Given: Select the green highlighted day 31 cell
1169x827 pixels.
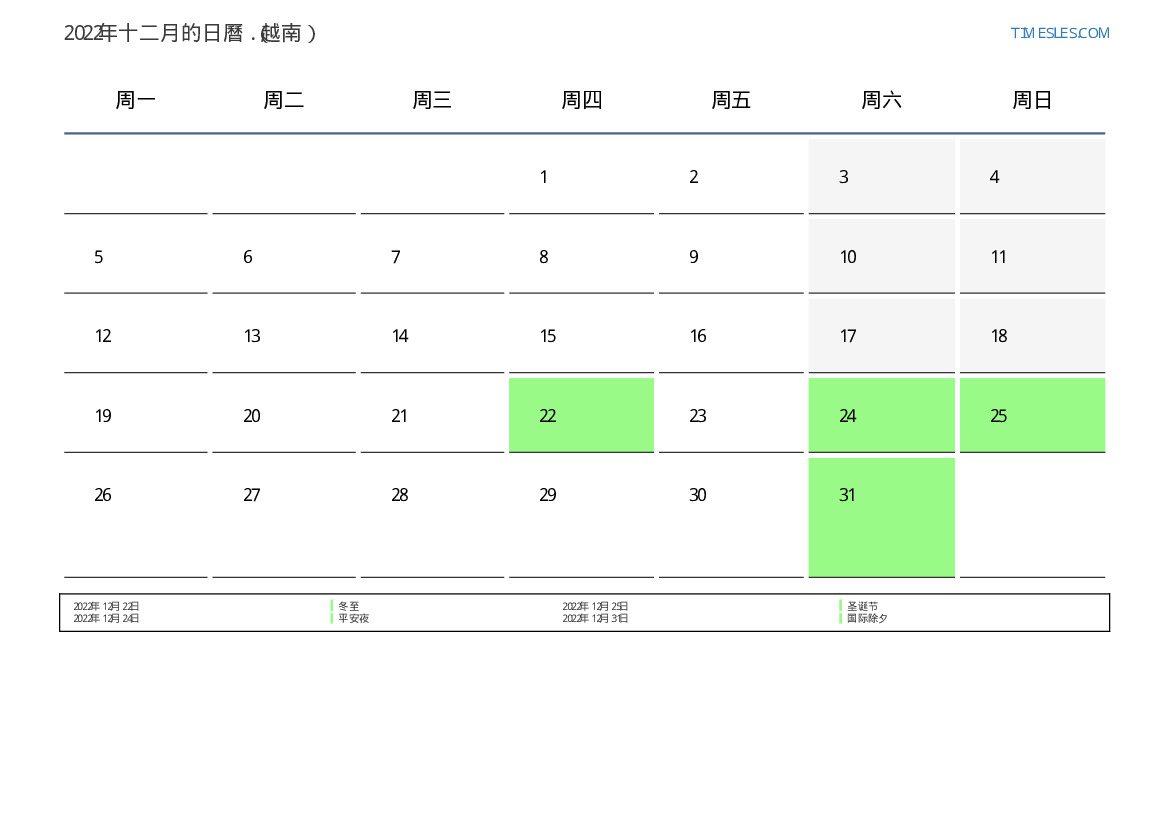Looking at the screenshot, I should pos(882,518).
